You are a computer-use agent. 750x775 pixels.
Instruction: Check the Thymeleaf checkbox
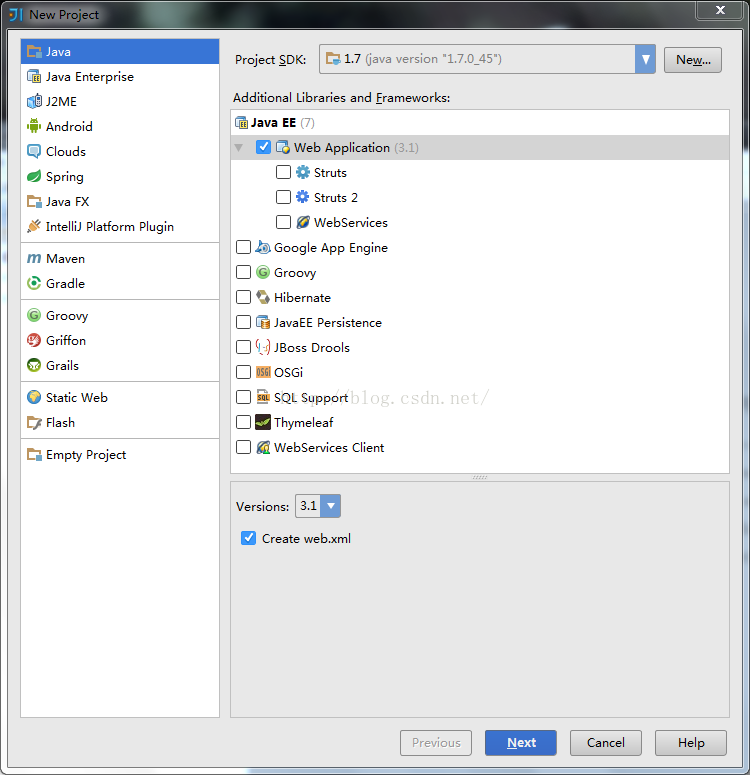click(x=243, y=422)
